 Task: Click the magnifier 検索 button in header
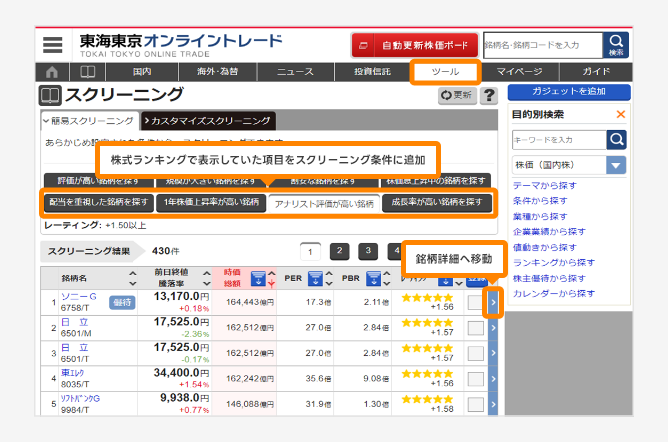click(616, 45)
